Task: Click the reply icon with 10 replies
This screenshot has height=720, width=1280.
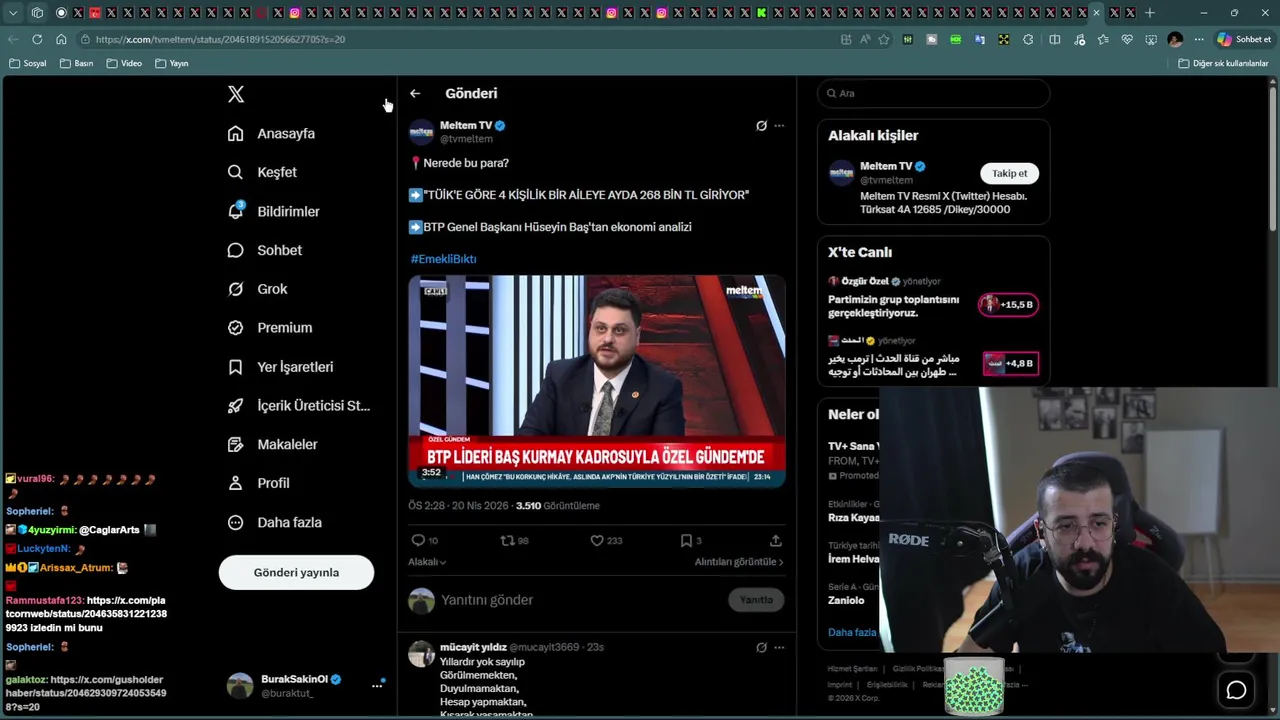Action: [x=418, y=540]
